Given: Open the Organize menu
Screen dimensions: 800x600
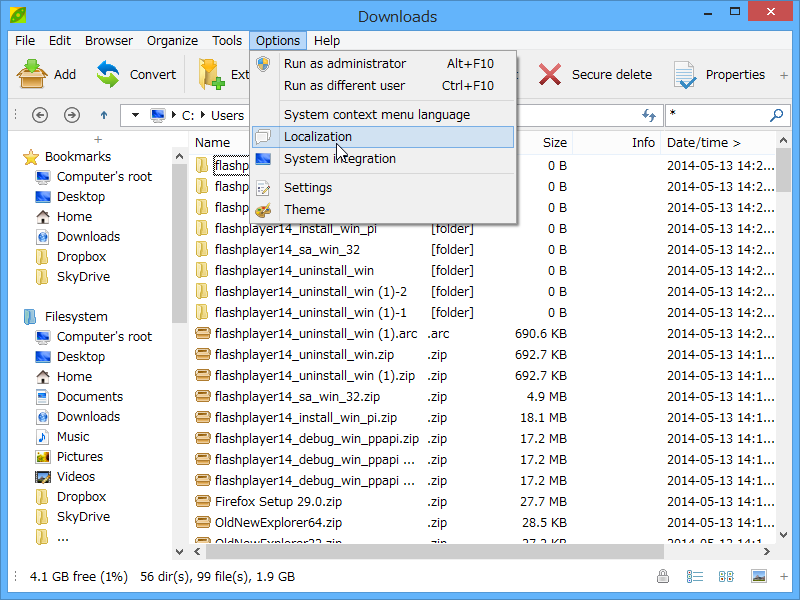Looking at the screenshot, I should [172, 40].
